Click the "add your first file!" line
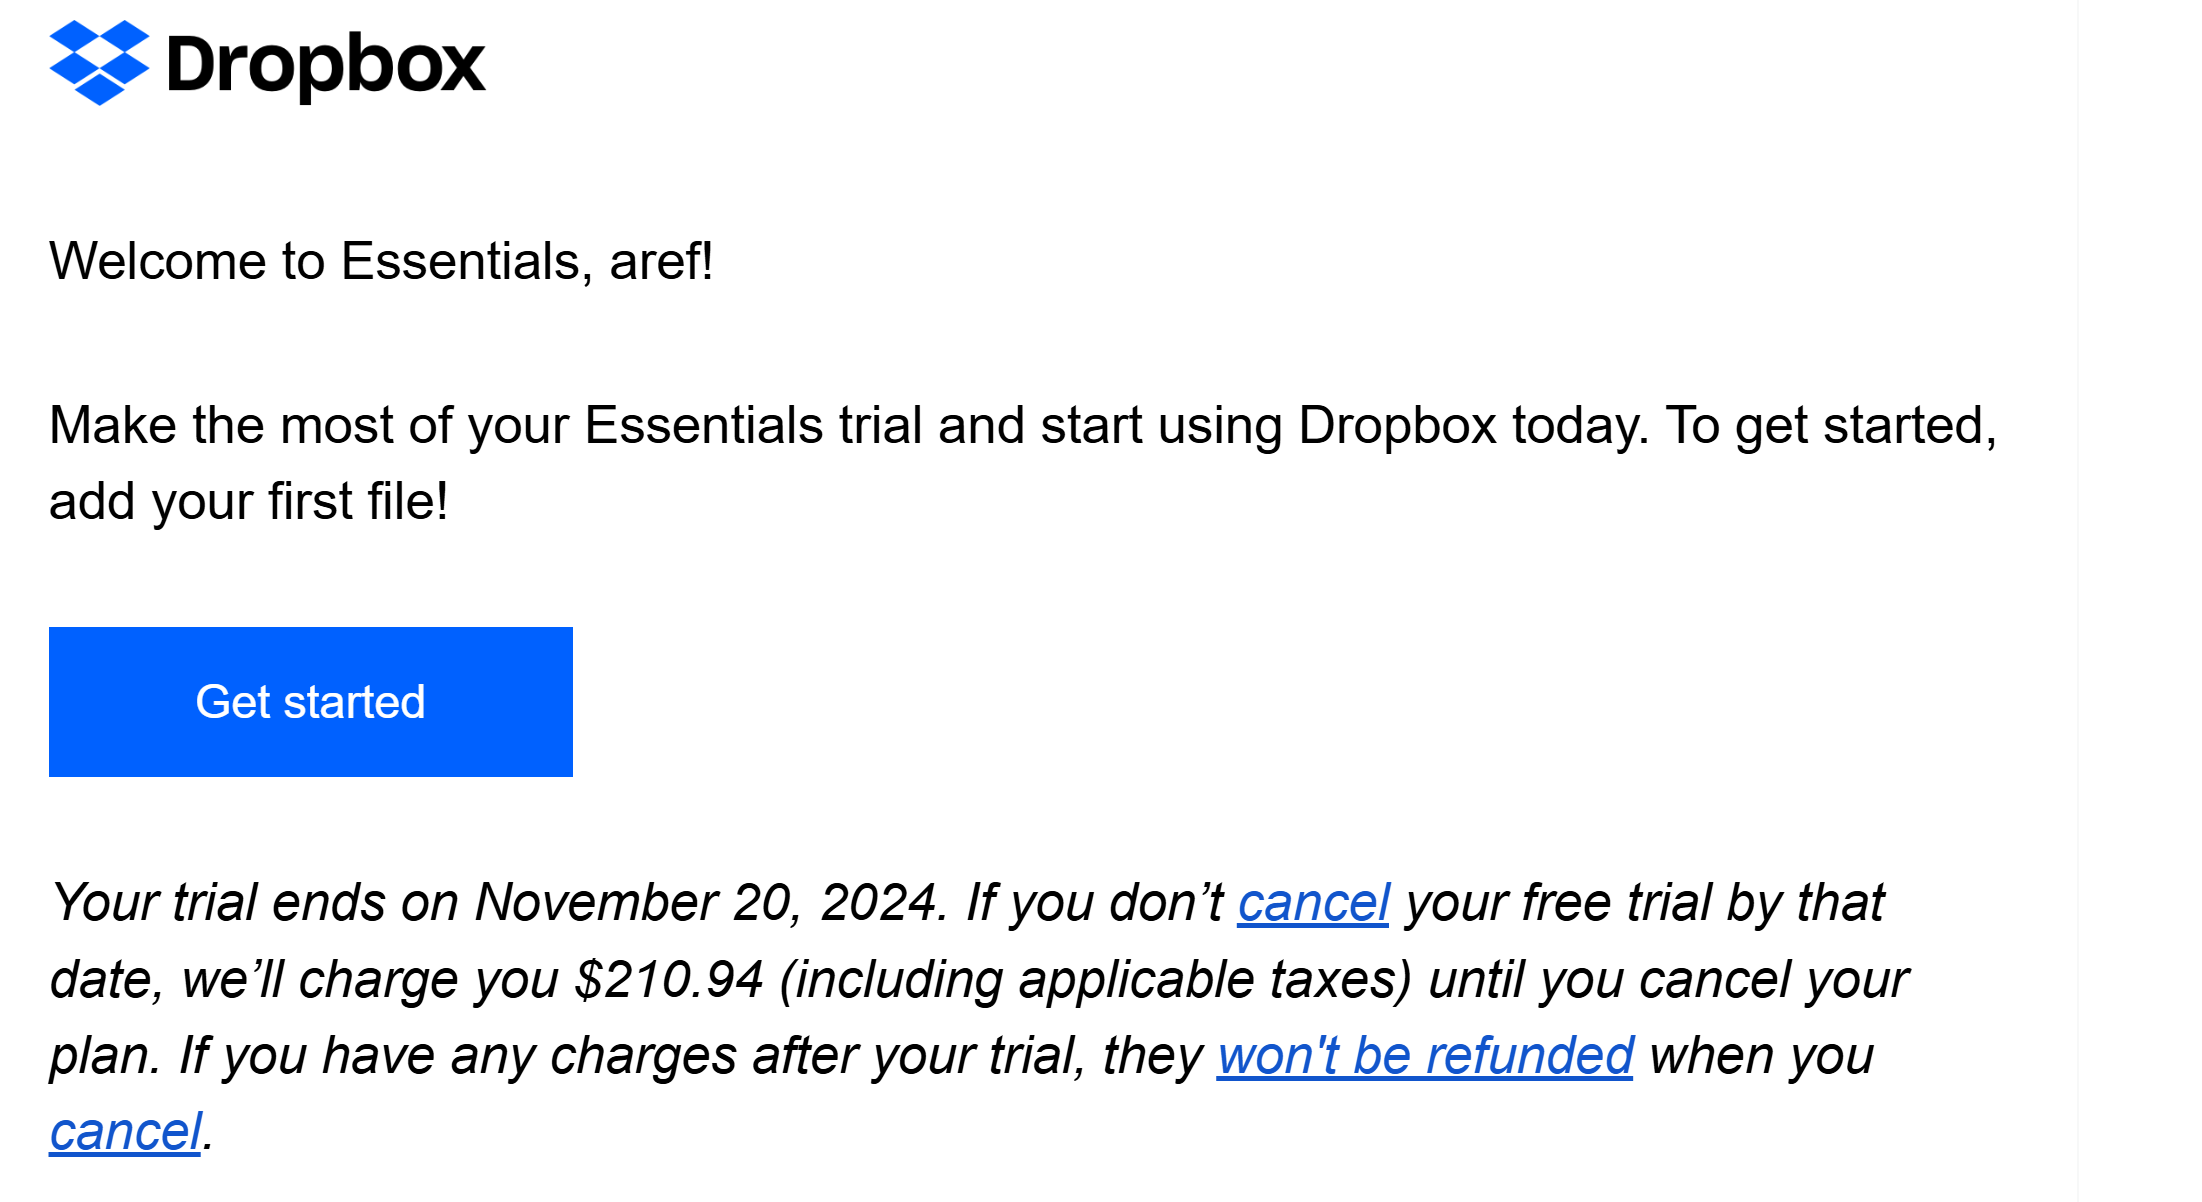Screen dimensions: 2202x1202 pyautogui.click(x=248, y=502)
